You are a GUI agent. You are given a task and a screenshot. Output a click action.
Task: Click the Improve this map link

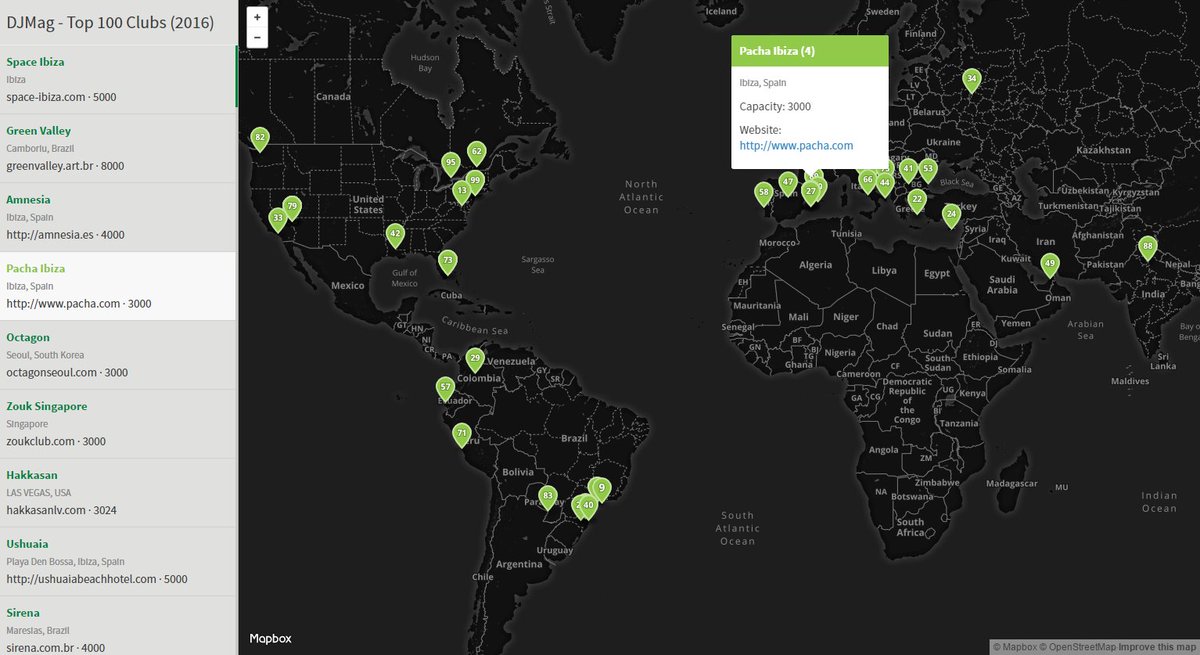[1157, 647]
